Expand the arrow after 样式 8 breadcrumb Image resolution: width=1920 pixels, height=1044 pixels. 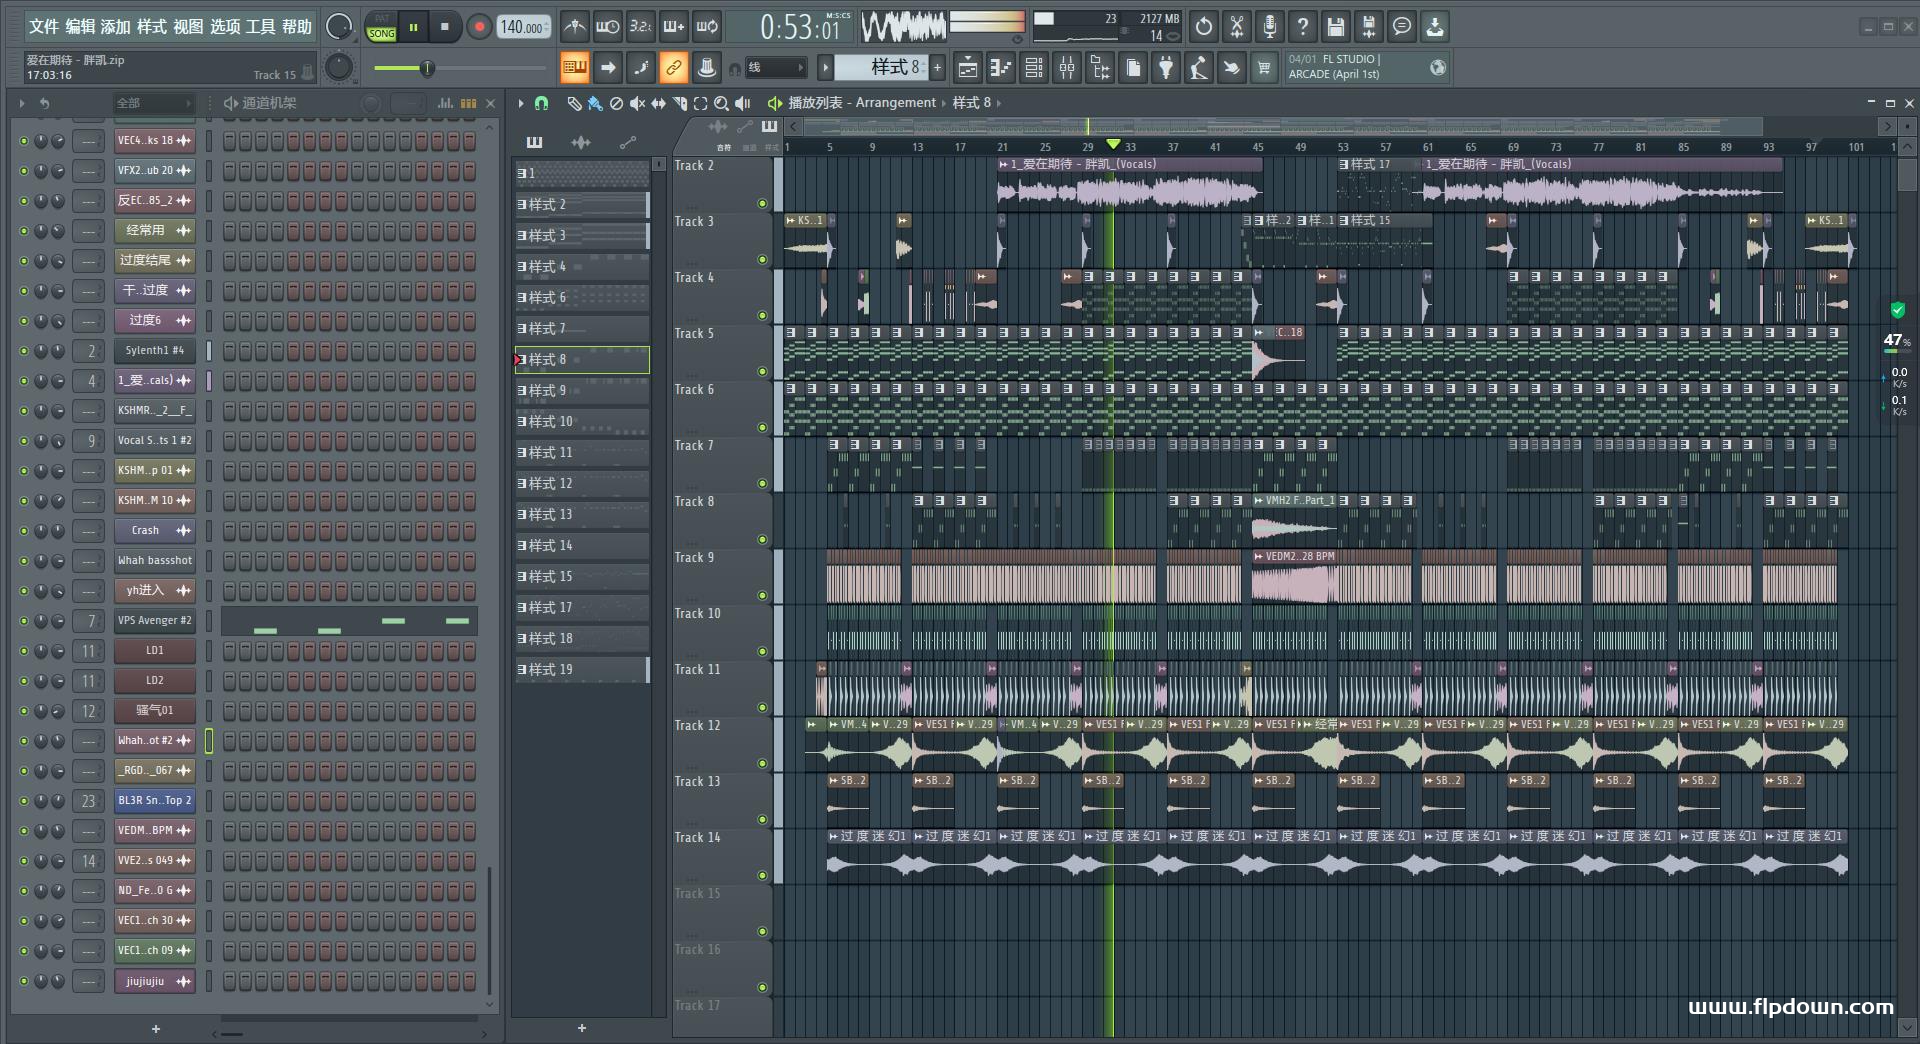pos(998,103)
